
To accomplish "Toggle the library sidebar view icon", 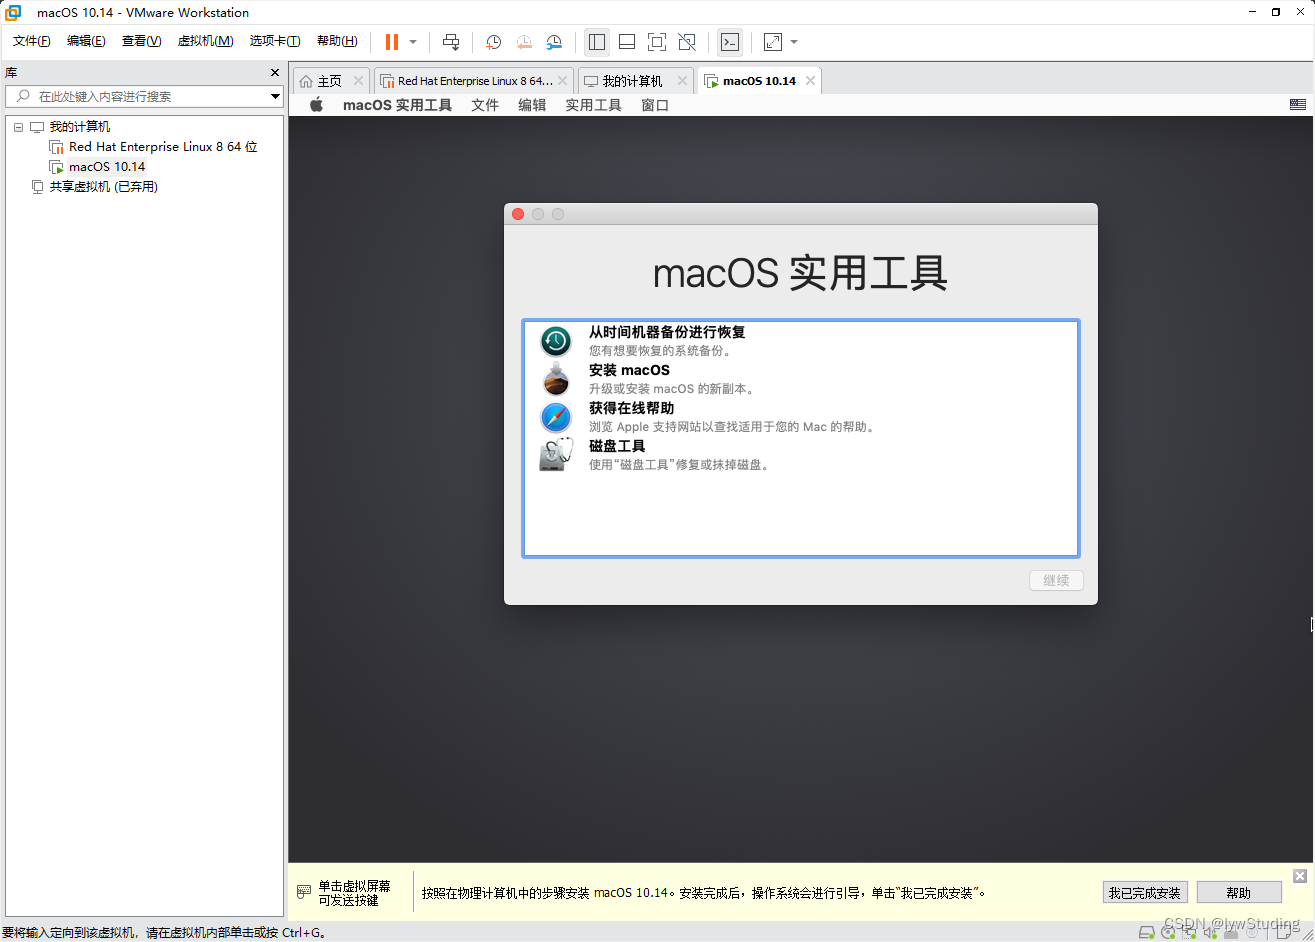I will (x=597, y=42).
